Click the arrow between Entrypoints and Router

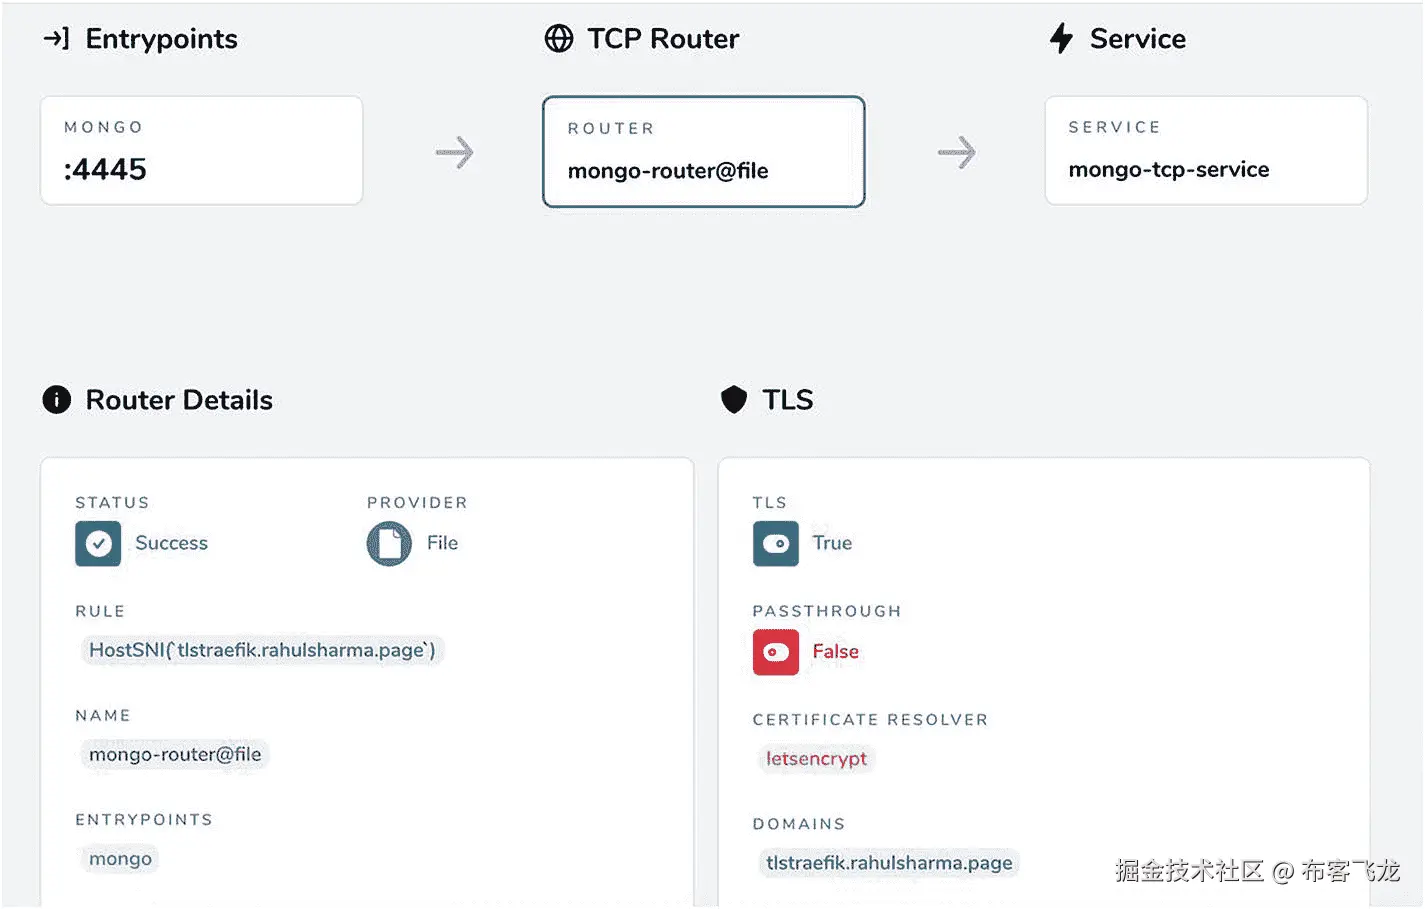(x=455, y=153)
